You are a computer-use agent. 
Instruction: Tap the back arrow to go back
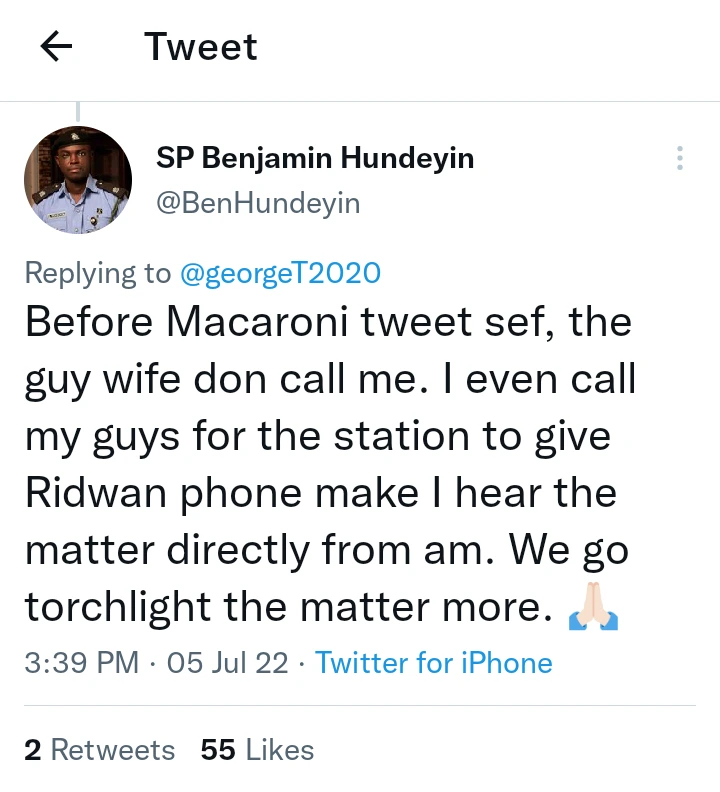(x=57, y=47)
